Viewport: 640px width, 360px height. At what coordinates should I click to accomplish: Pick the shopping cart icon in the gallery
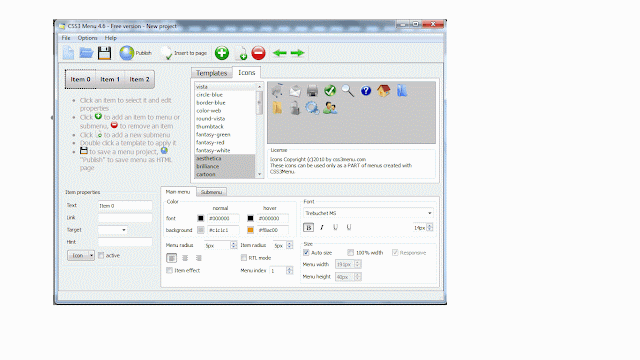pyautogui.click(x=277, y=90)
